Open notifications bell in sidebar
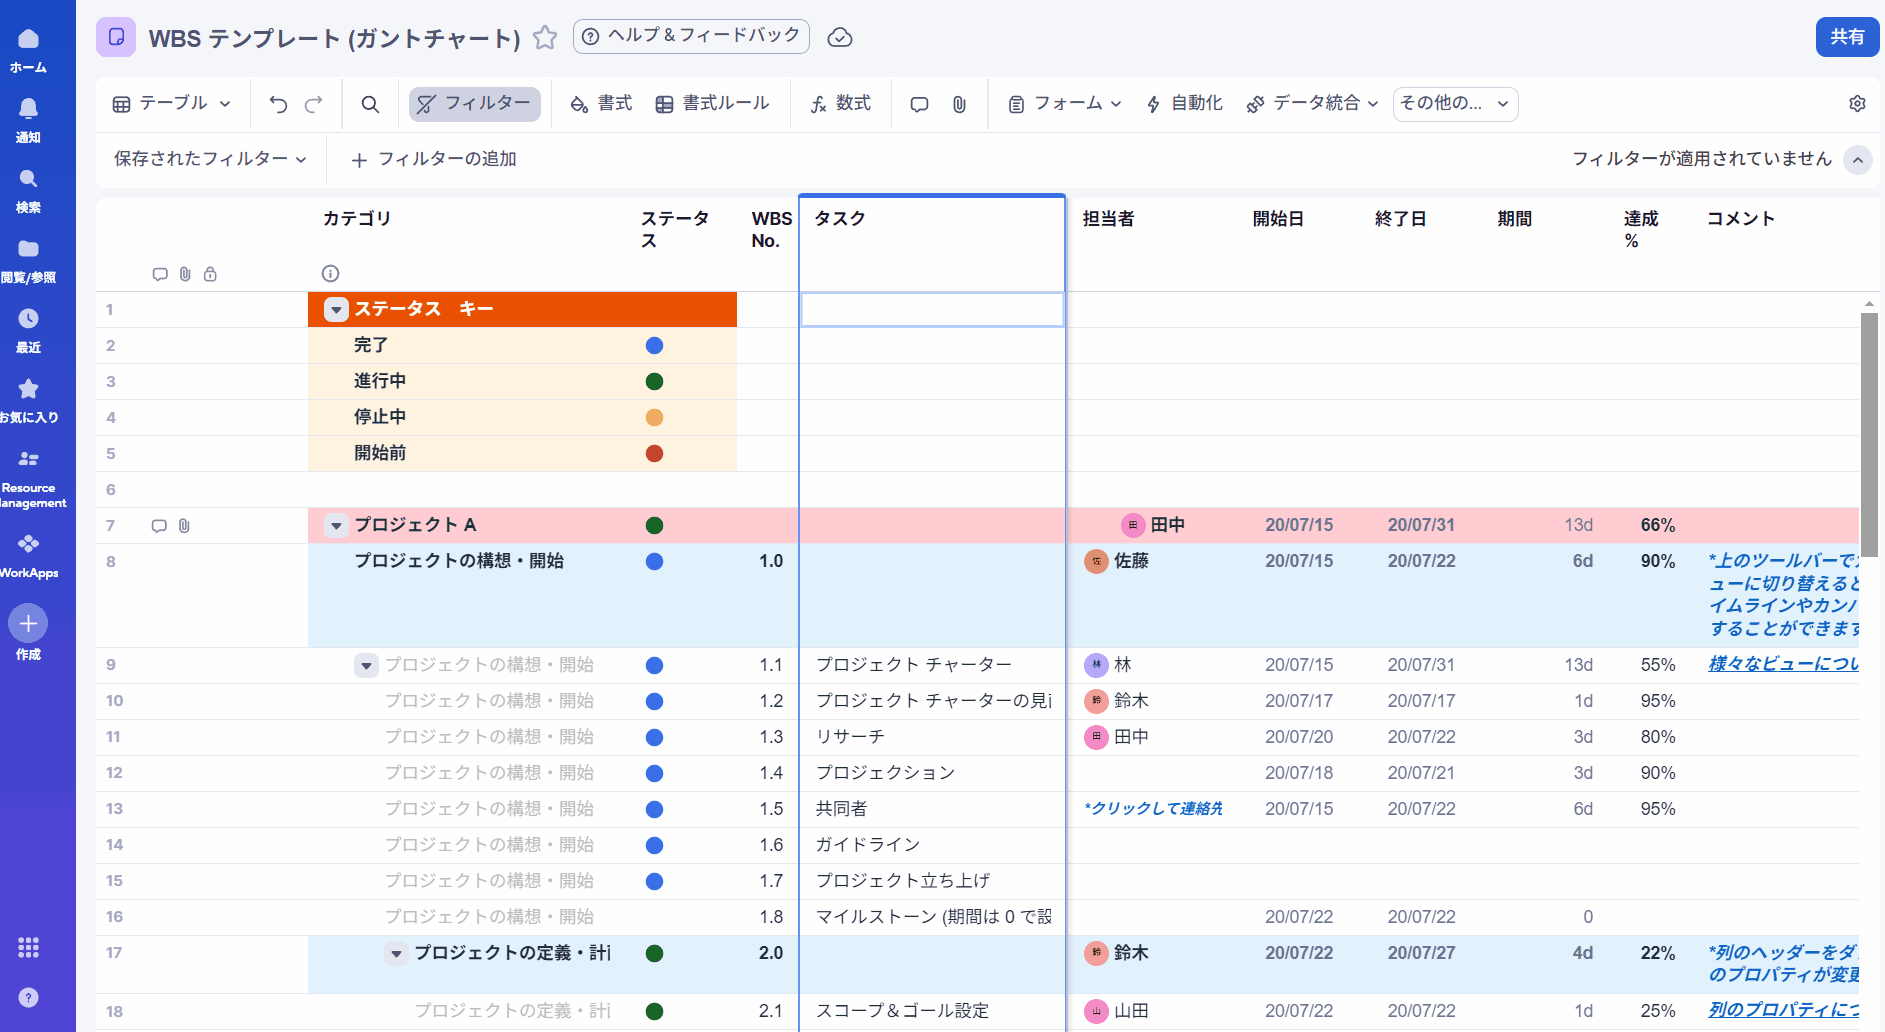 click(x=28, y=108)
